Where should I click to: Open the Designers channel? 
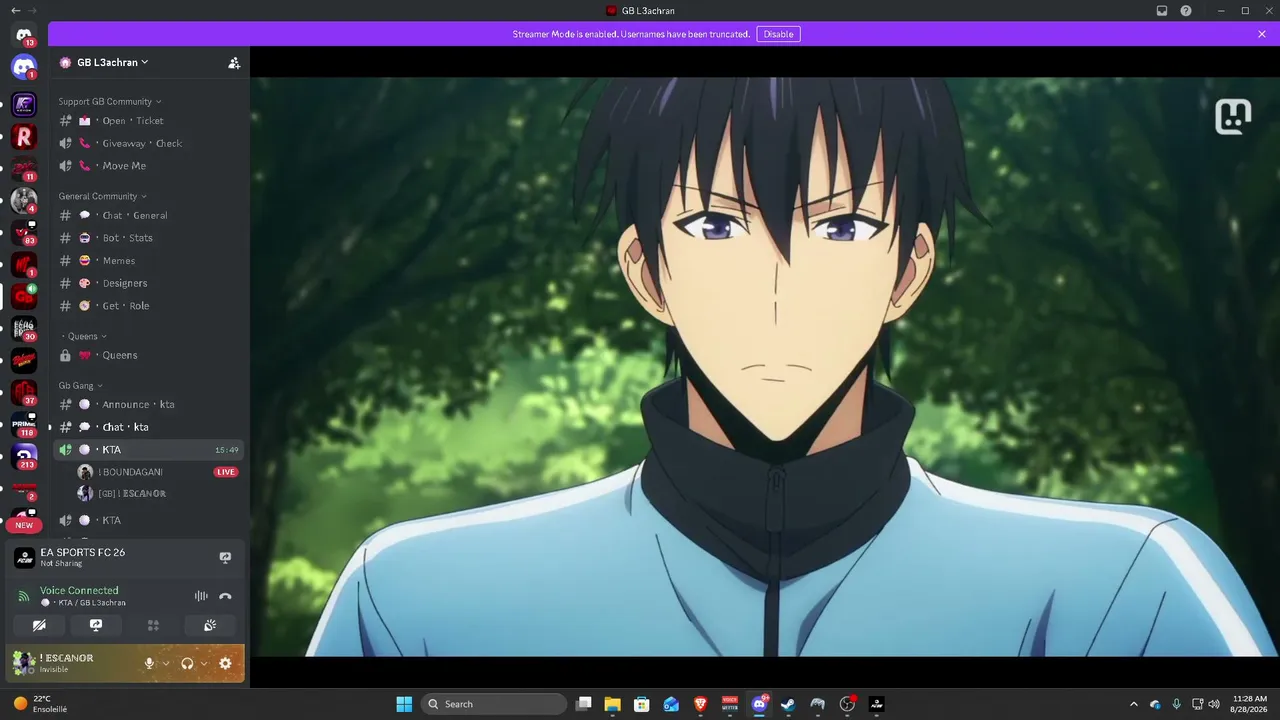tap(147, 283)
